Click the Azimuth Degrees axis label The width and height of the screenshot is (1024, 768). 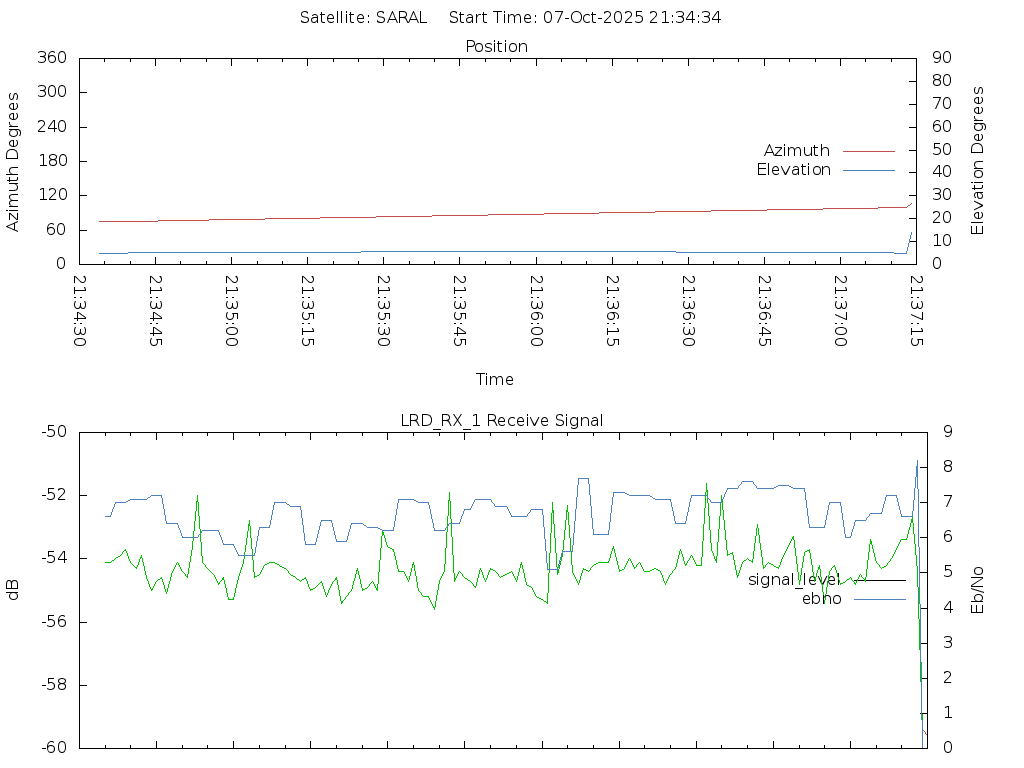click(x=13, y=161)
